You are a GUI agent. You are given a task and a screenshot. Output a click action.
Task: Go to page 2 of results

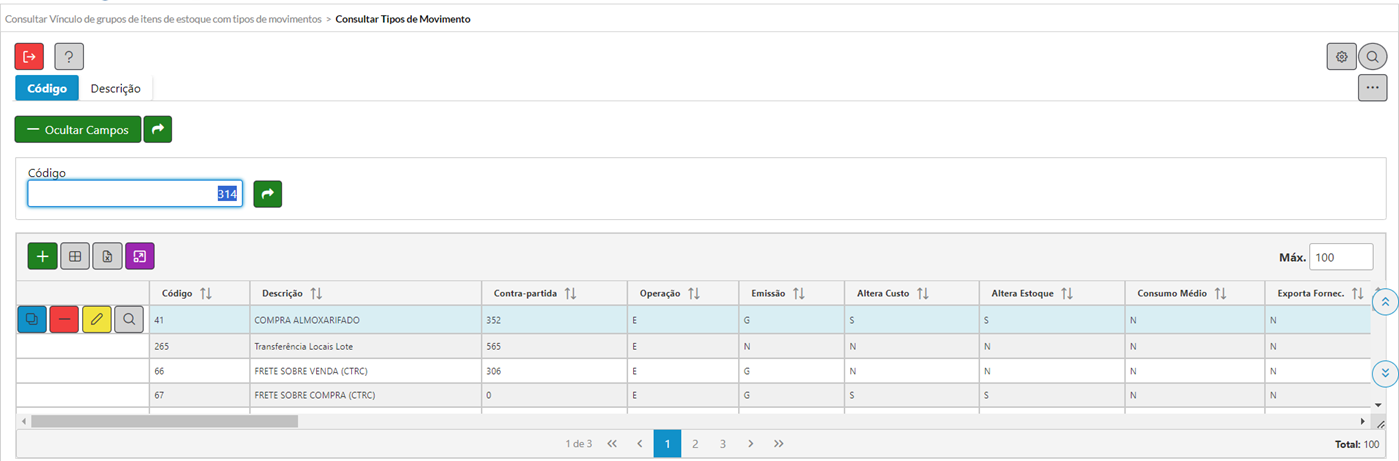click(x=695, y=443)
